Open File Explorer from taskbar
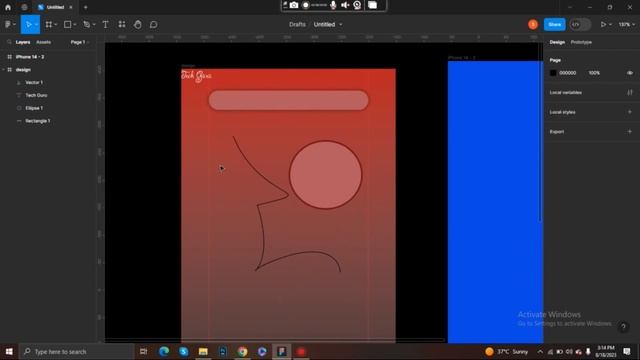The width and height of the screenshot is (640, 360). [203, 351]
